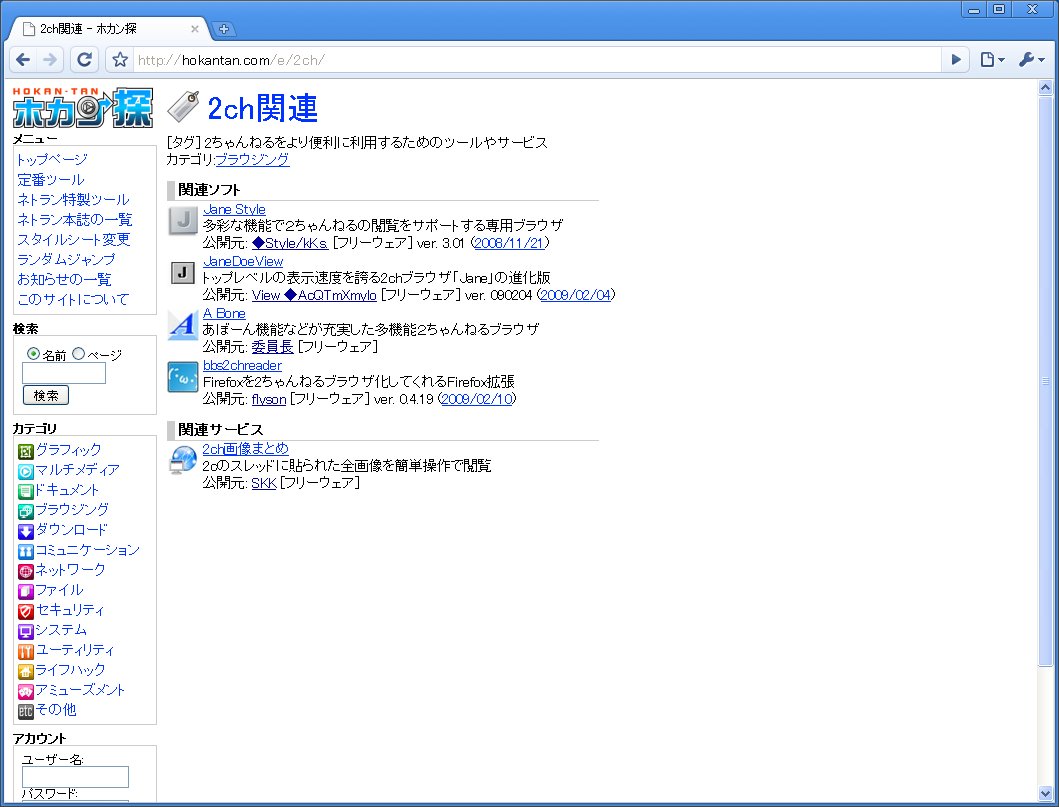Click the グラフィック category icon
1059x807 pixels.
pyautogui.click(x=25, y=451)
